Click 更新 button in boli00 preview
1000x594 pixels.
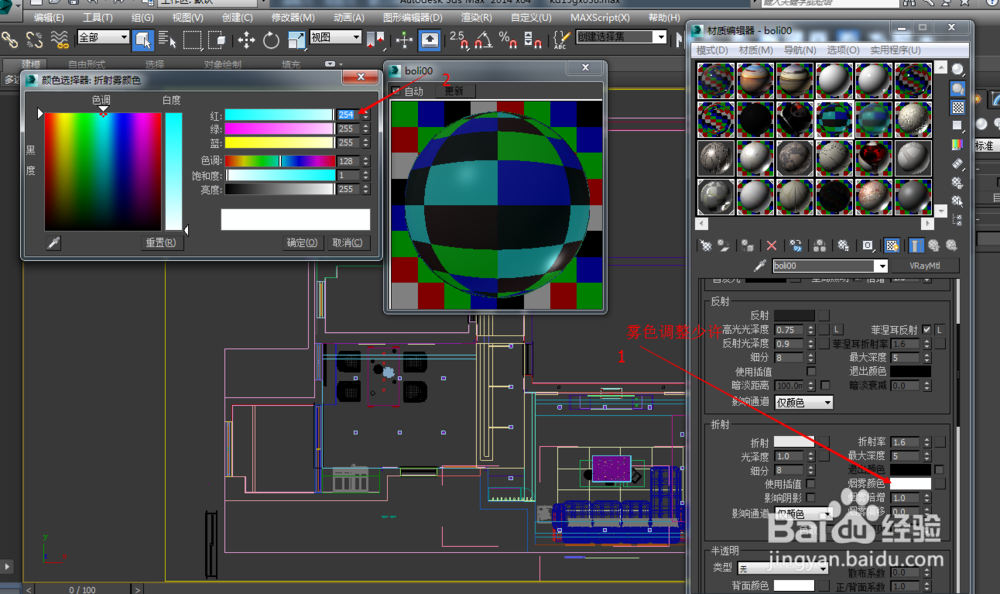[x=454, y=91]
